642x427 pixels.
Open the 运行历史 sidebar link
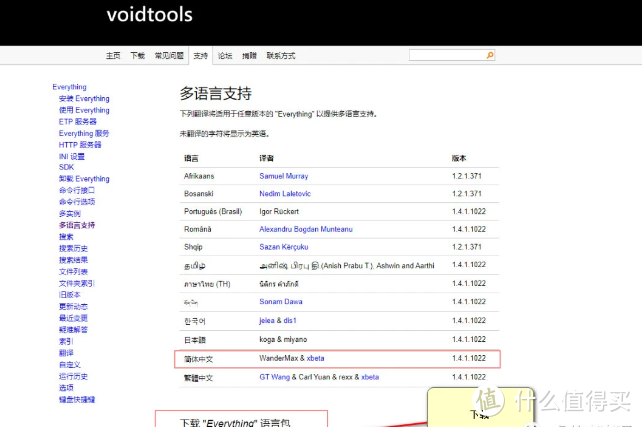coord(73,376)
